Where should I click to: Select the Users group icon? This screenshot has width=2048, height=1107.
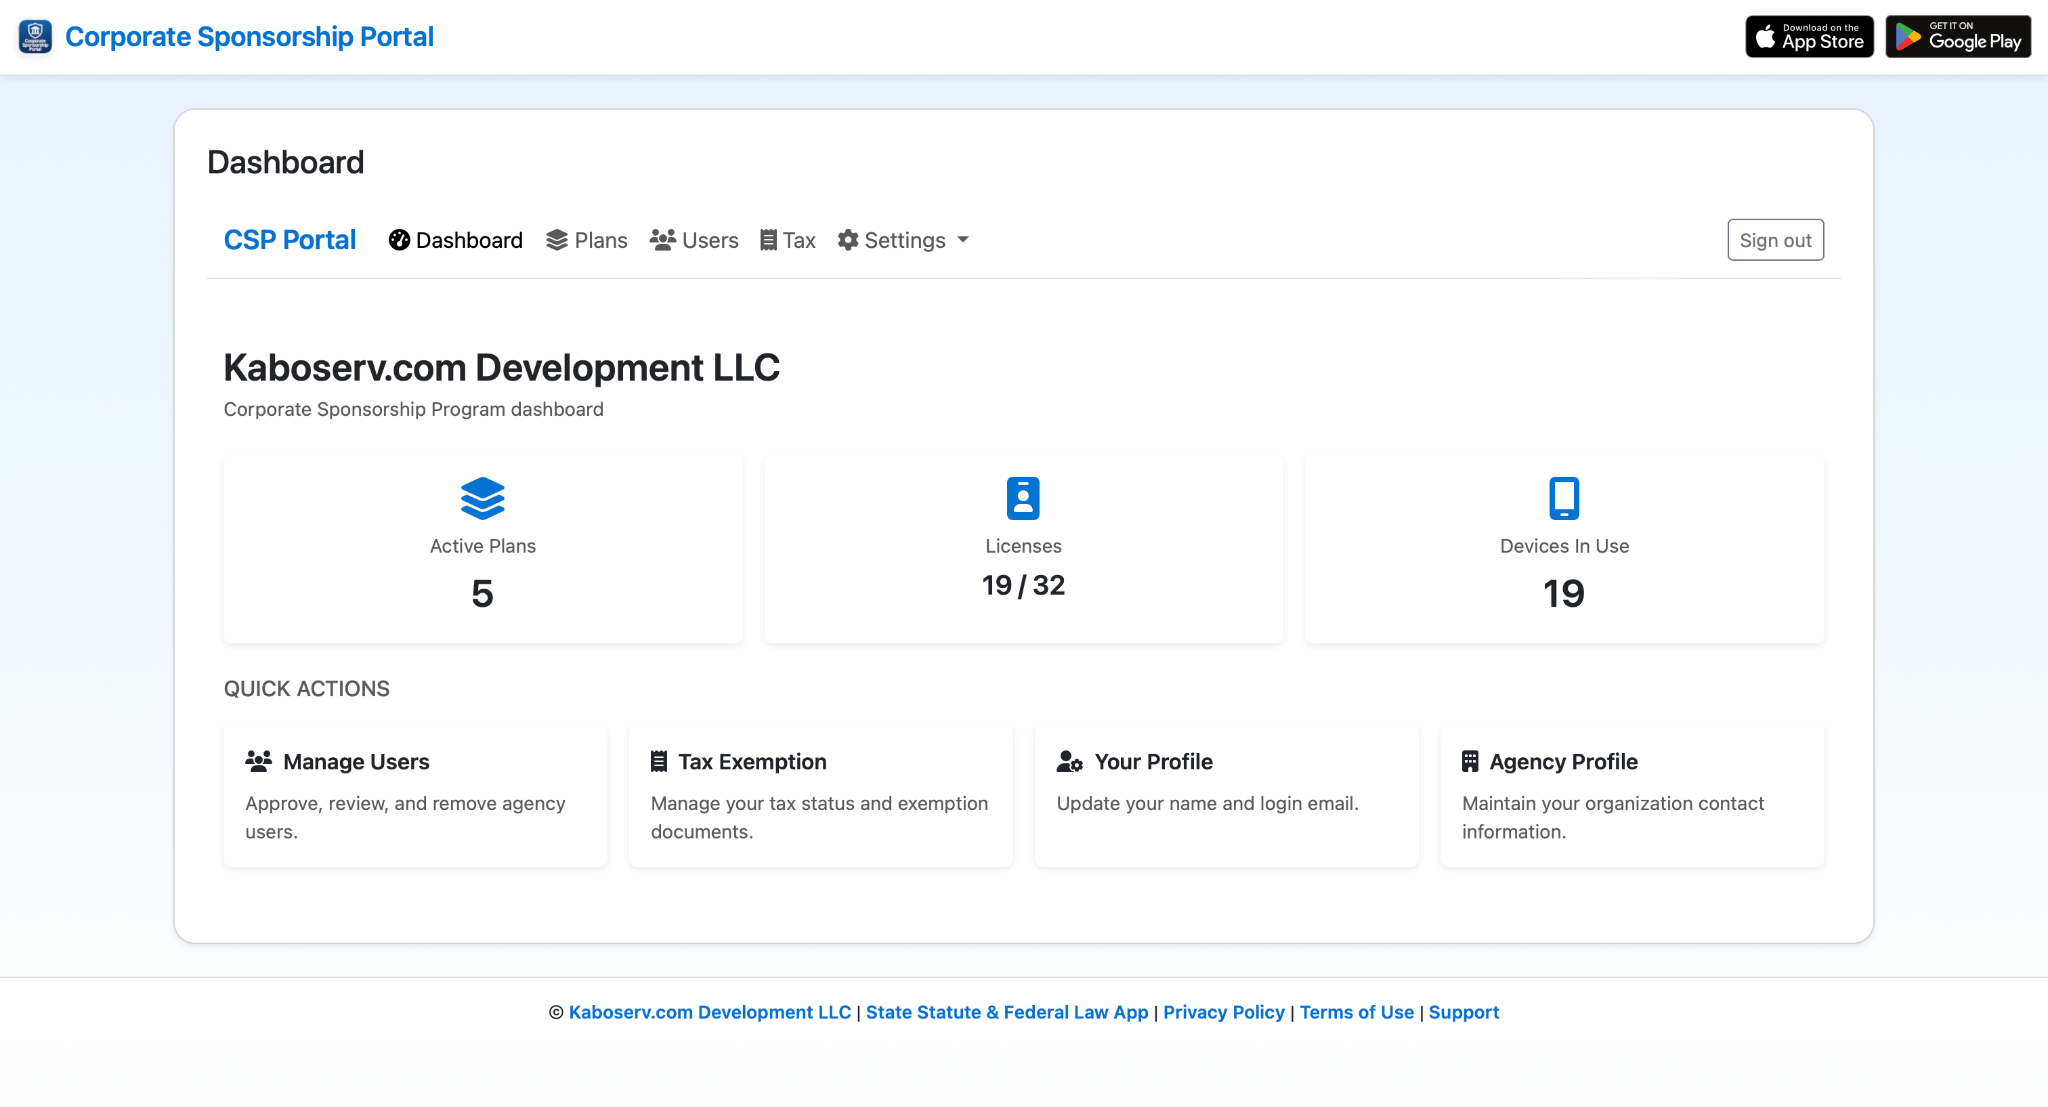(x=663, y=240)
